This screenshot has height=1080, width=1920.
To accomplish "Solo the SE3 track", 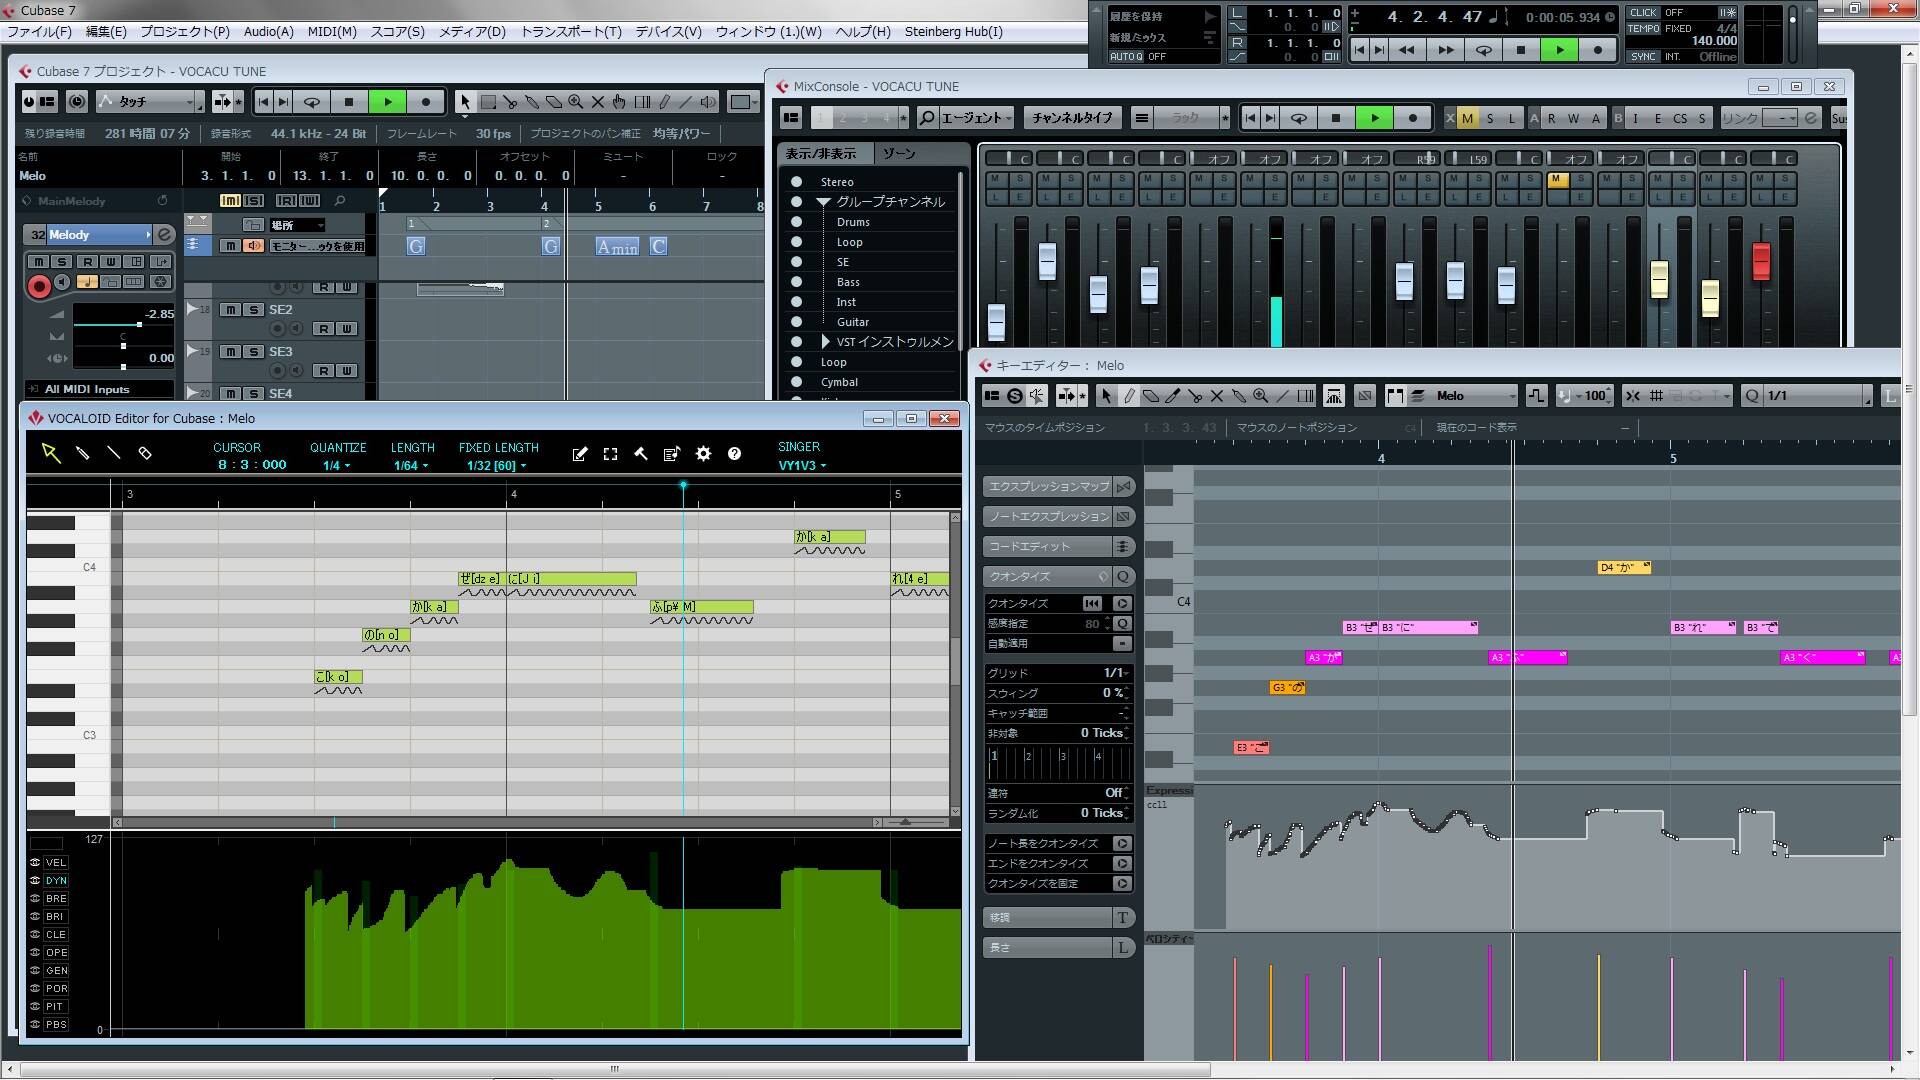I will (254, 352).
